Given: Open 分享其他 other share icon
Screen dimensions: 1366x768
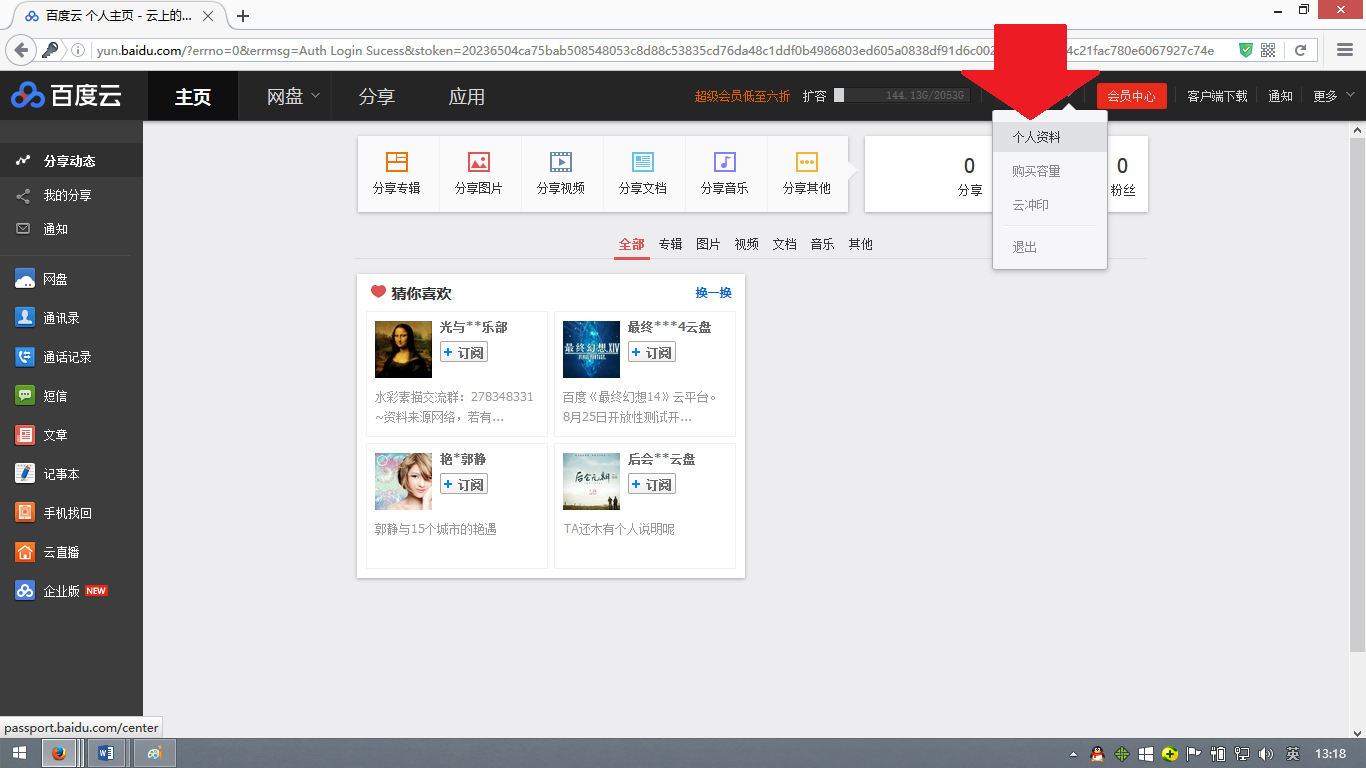Looking at the screenshot, I should 807,173.
